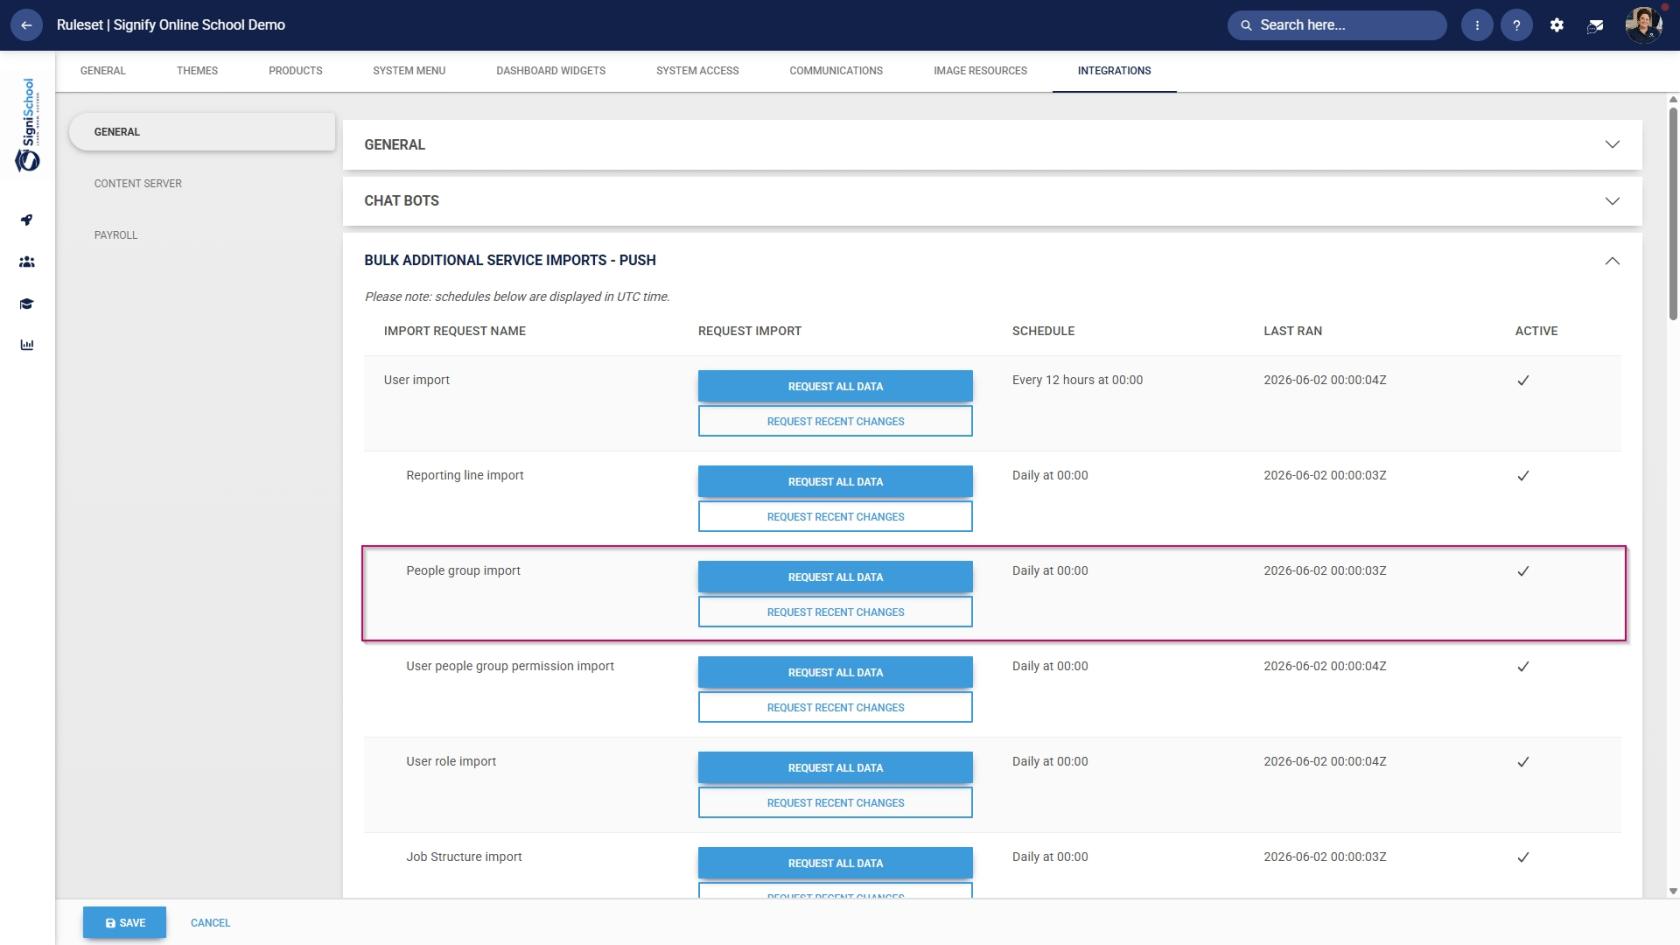The height and width of the screenshot is (945, 1680).
Task: Click the SigniSchool logo
Action: pyautogui.click(x=28, y=125)
